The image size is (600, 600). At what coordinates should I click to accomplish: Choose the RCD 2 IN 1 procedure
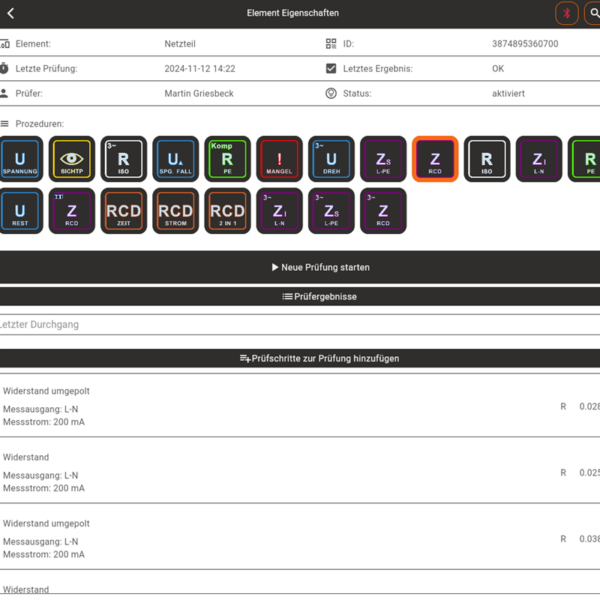[x=228, y=211]
